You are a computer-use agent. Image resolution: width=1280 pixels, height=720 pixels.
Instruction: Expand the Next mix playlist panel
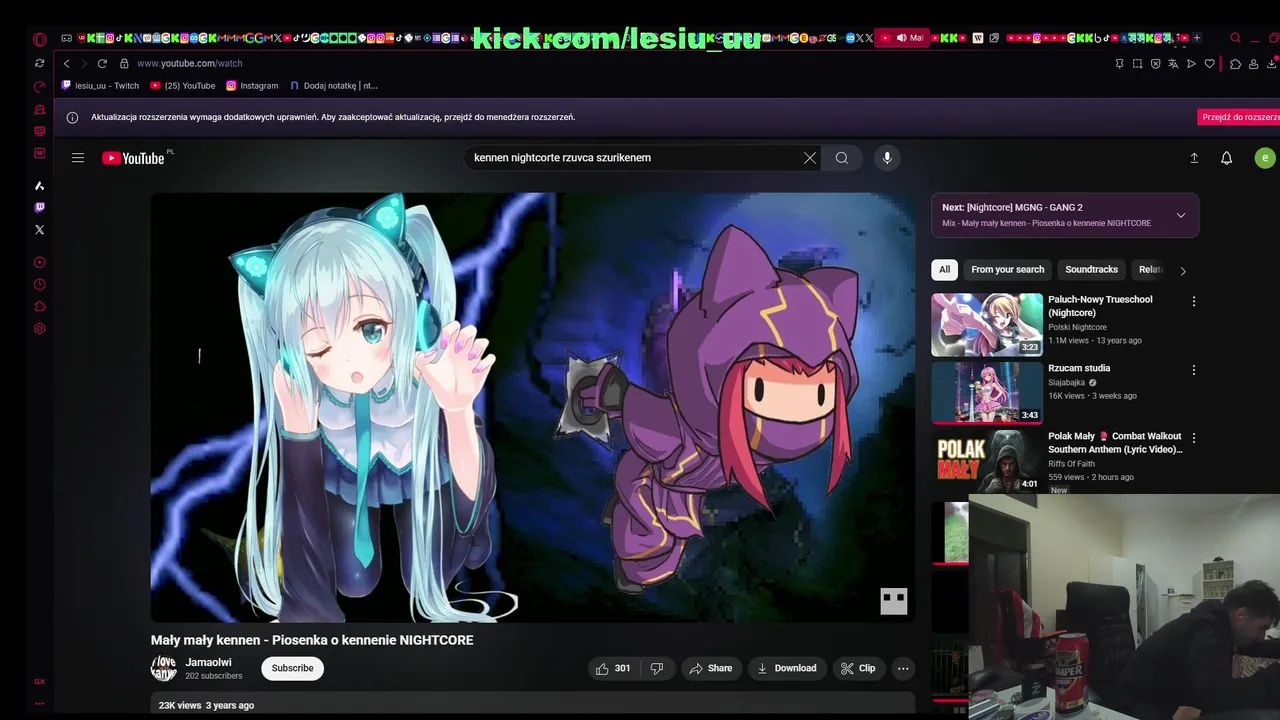1181,215
